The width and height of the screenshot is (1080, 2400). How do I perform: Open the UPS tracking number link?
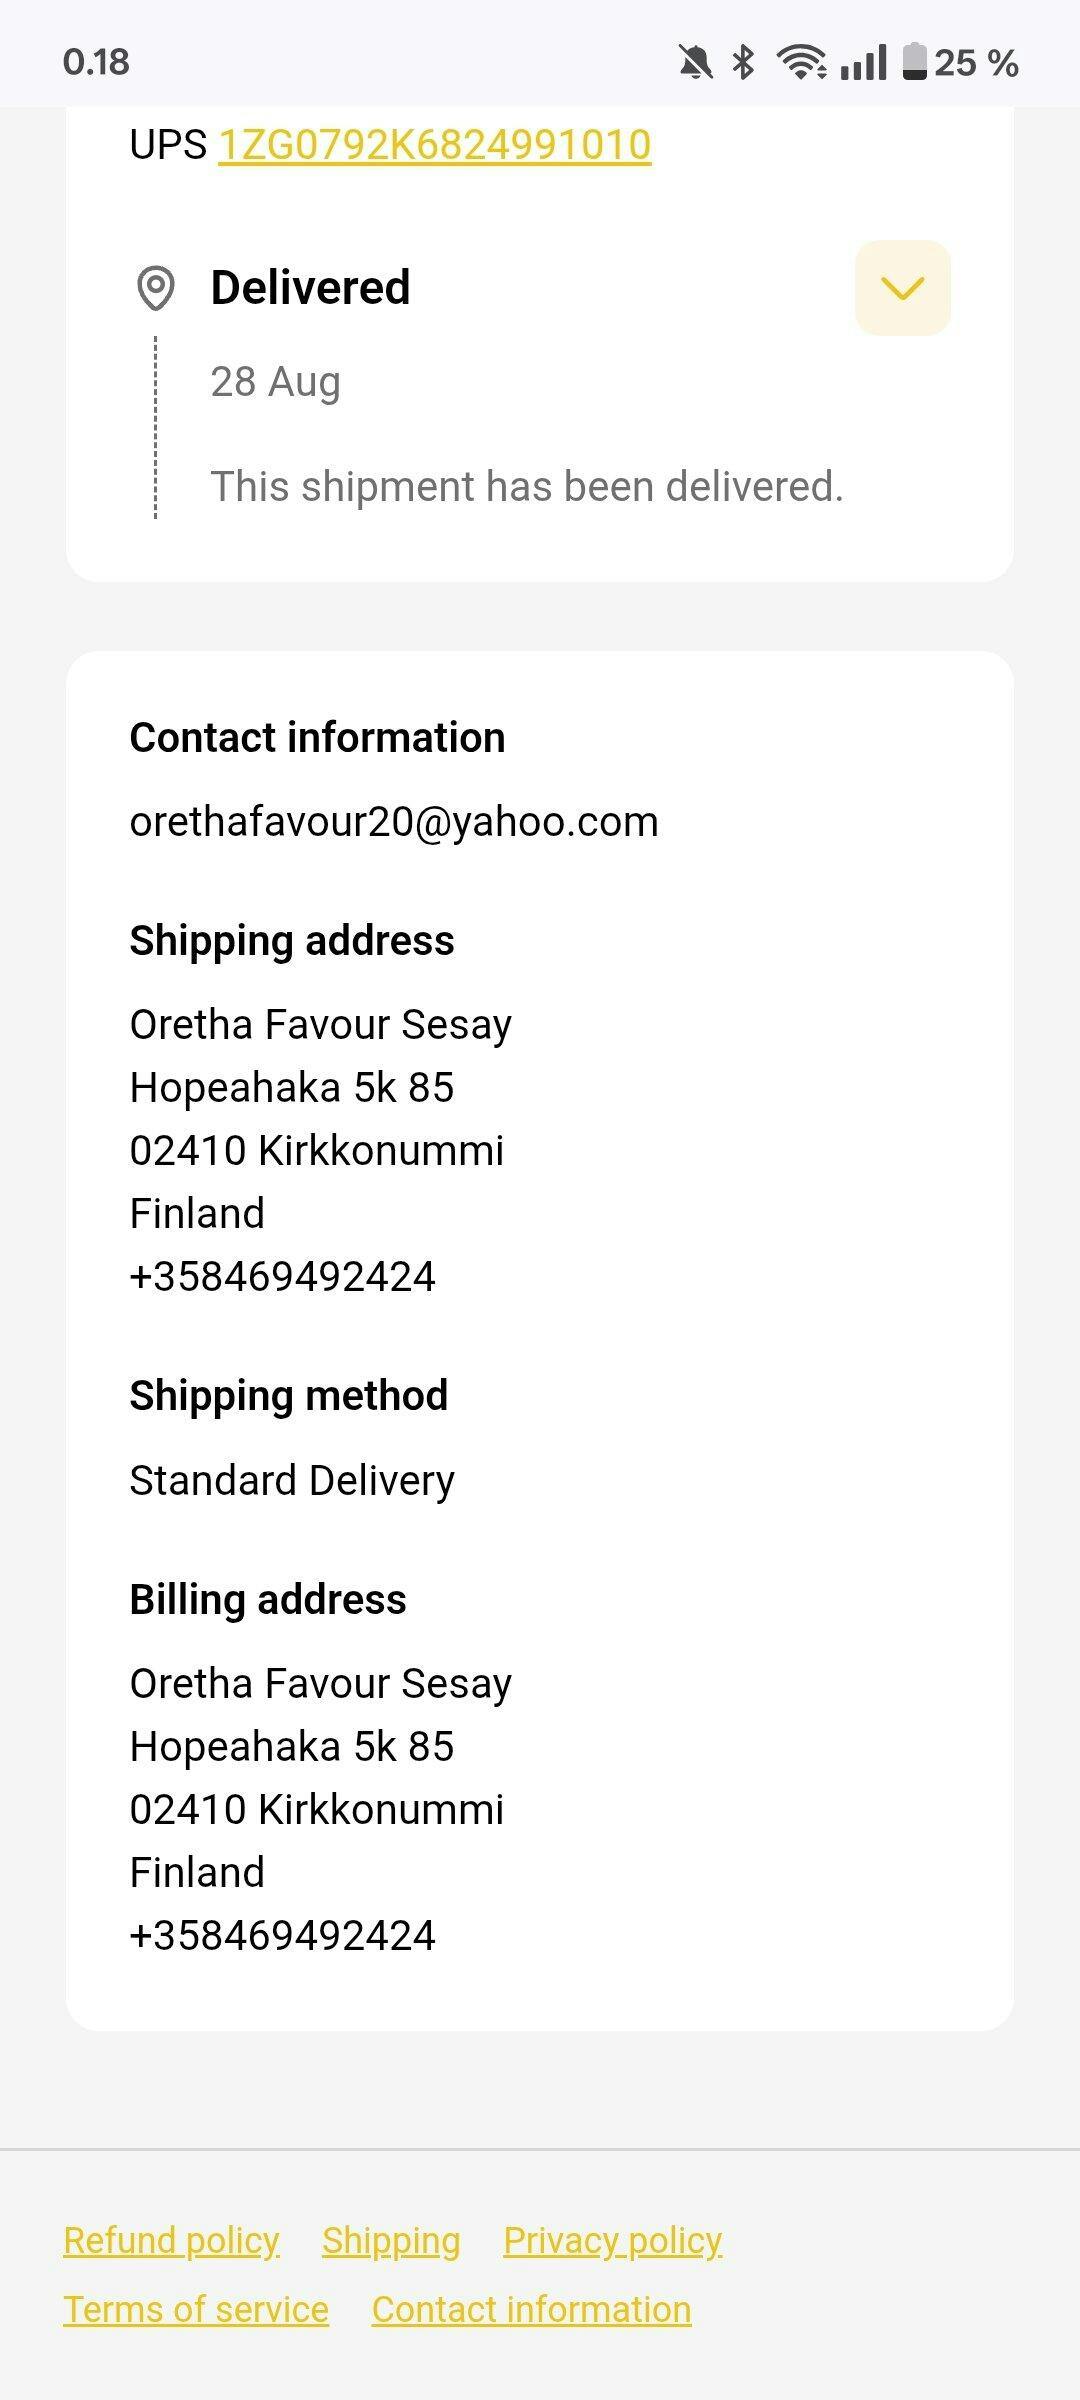click(435, 145)
